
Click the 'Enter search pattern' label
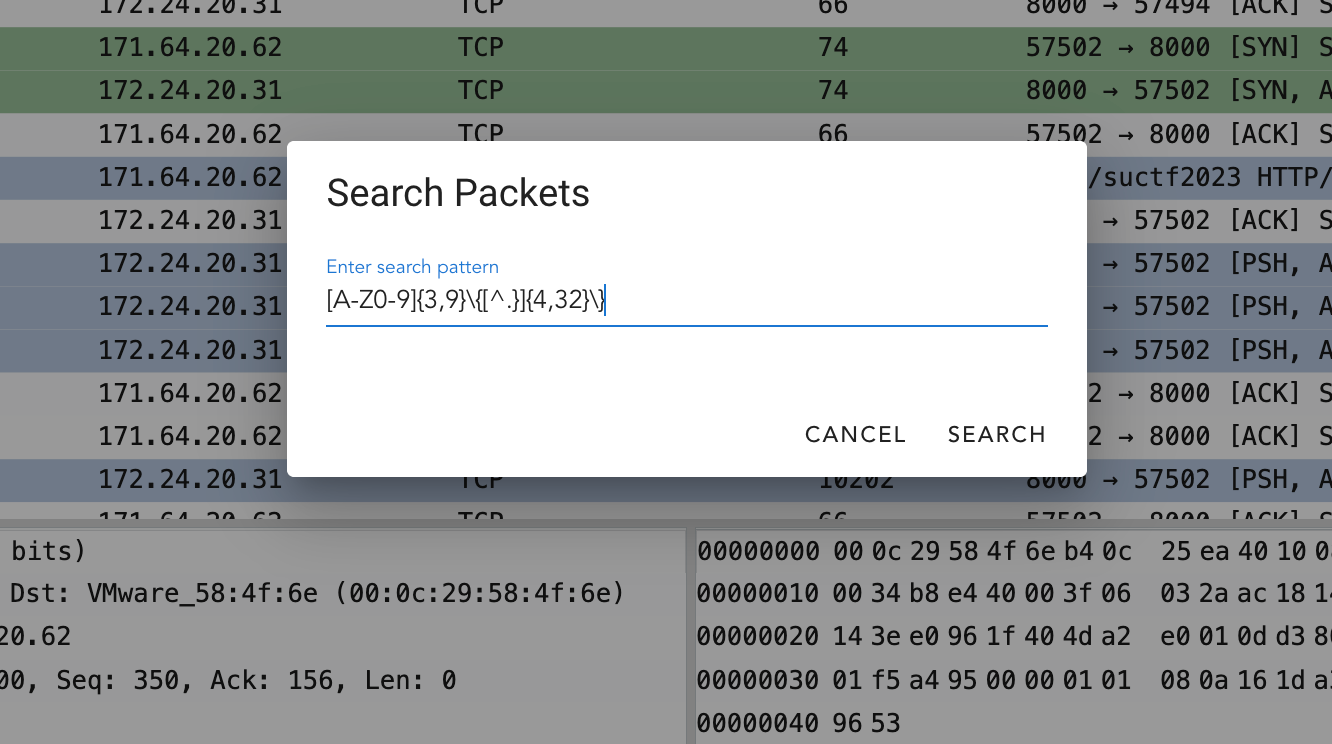(412, 267)
